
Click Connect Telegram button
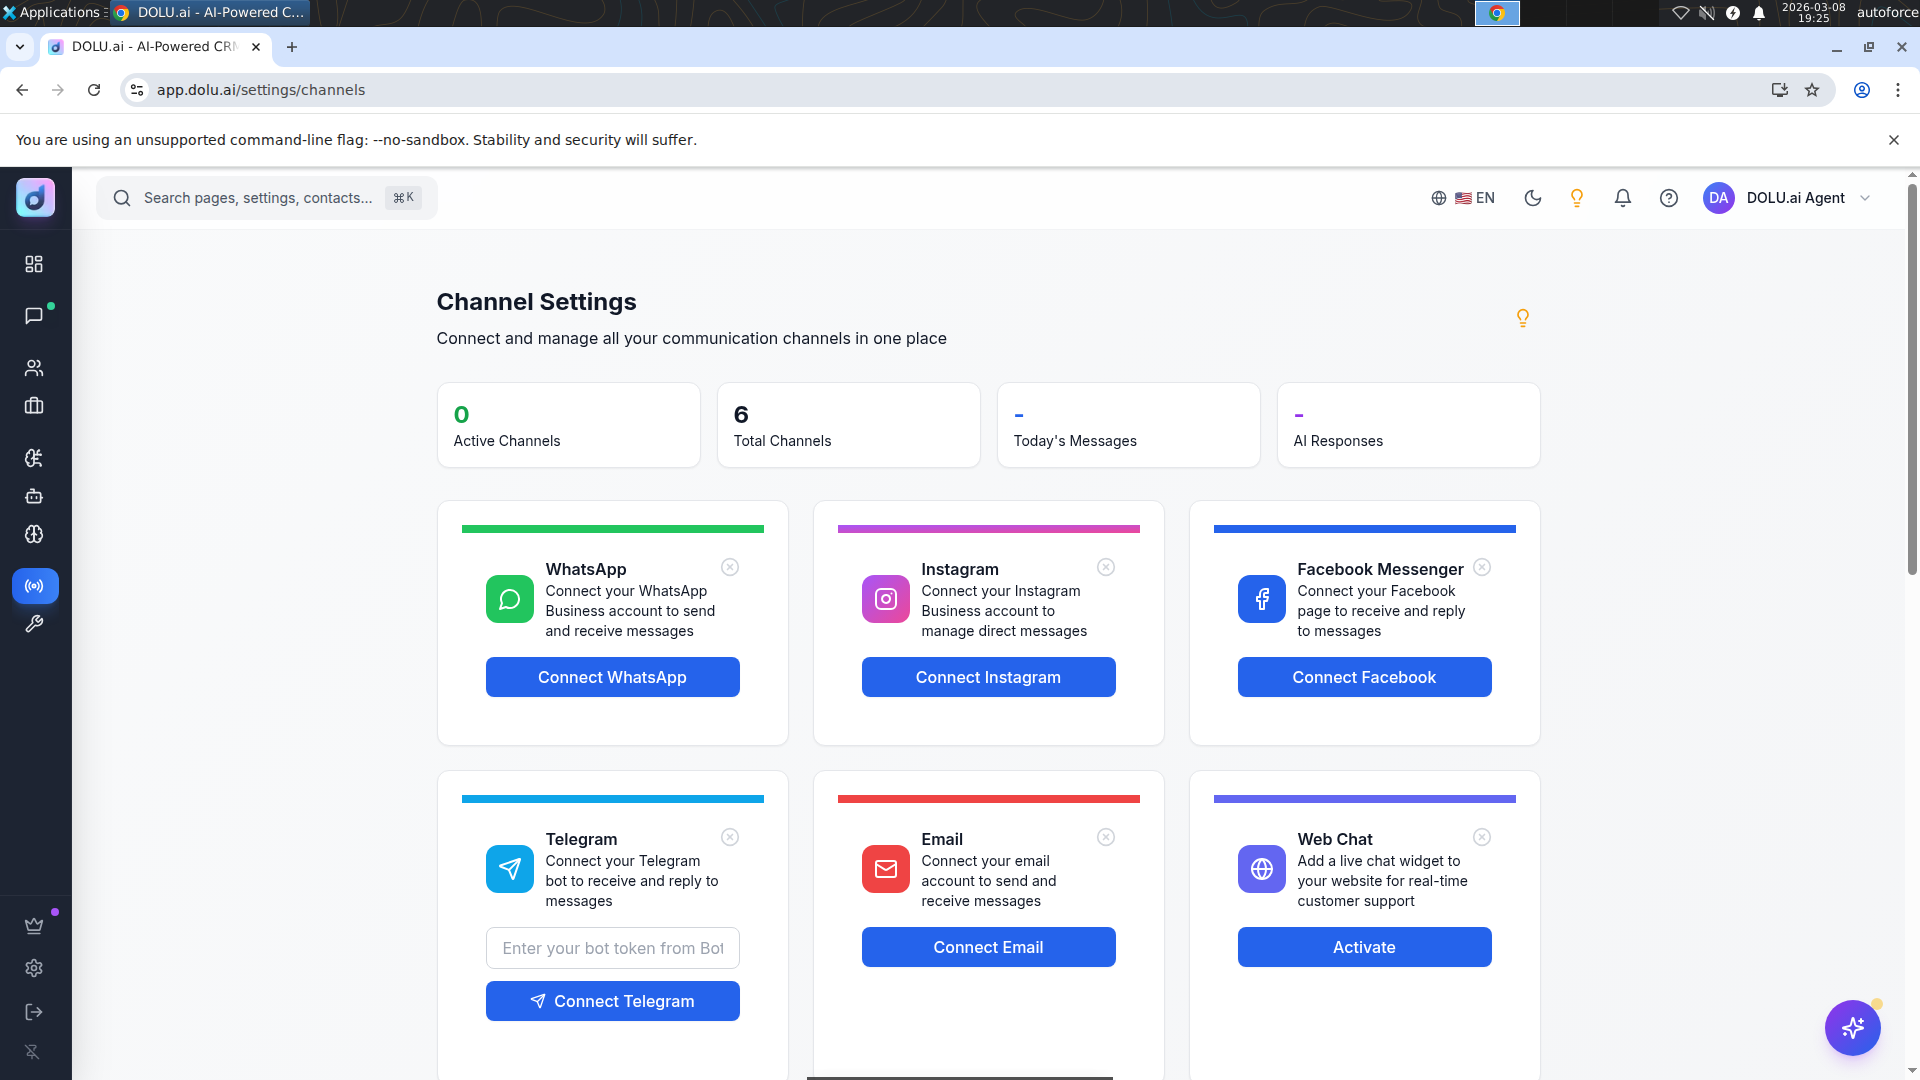(x=613, y=1001)
